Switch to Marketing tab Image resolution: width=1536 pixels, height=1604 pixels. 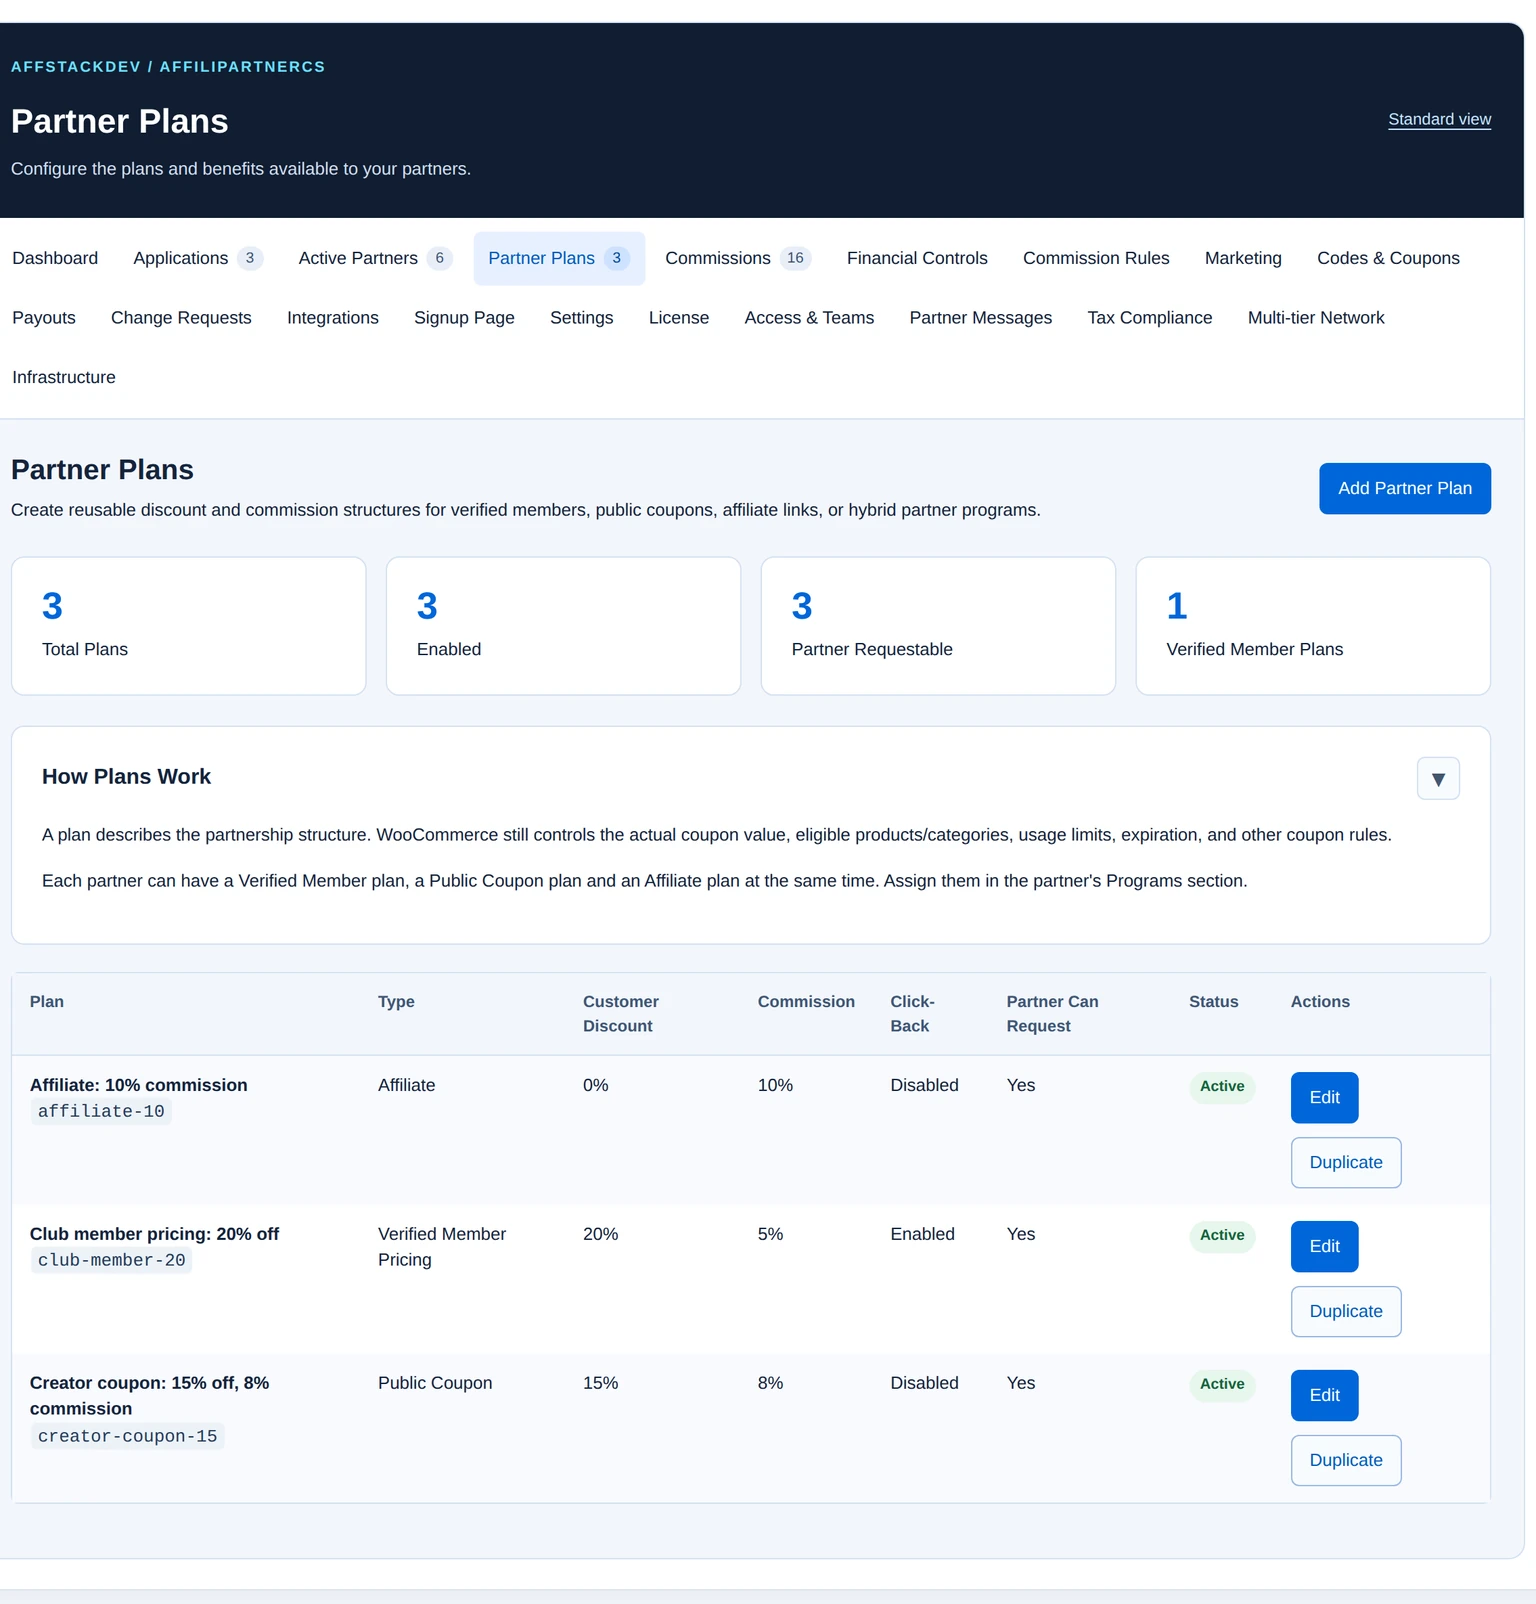tap(1243, 258)
